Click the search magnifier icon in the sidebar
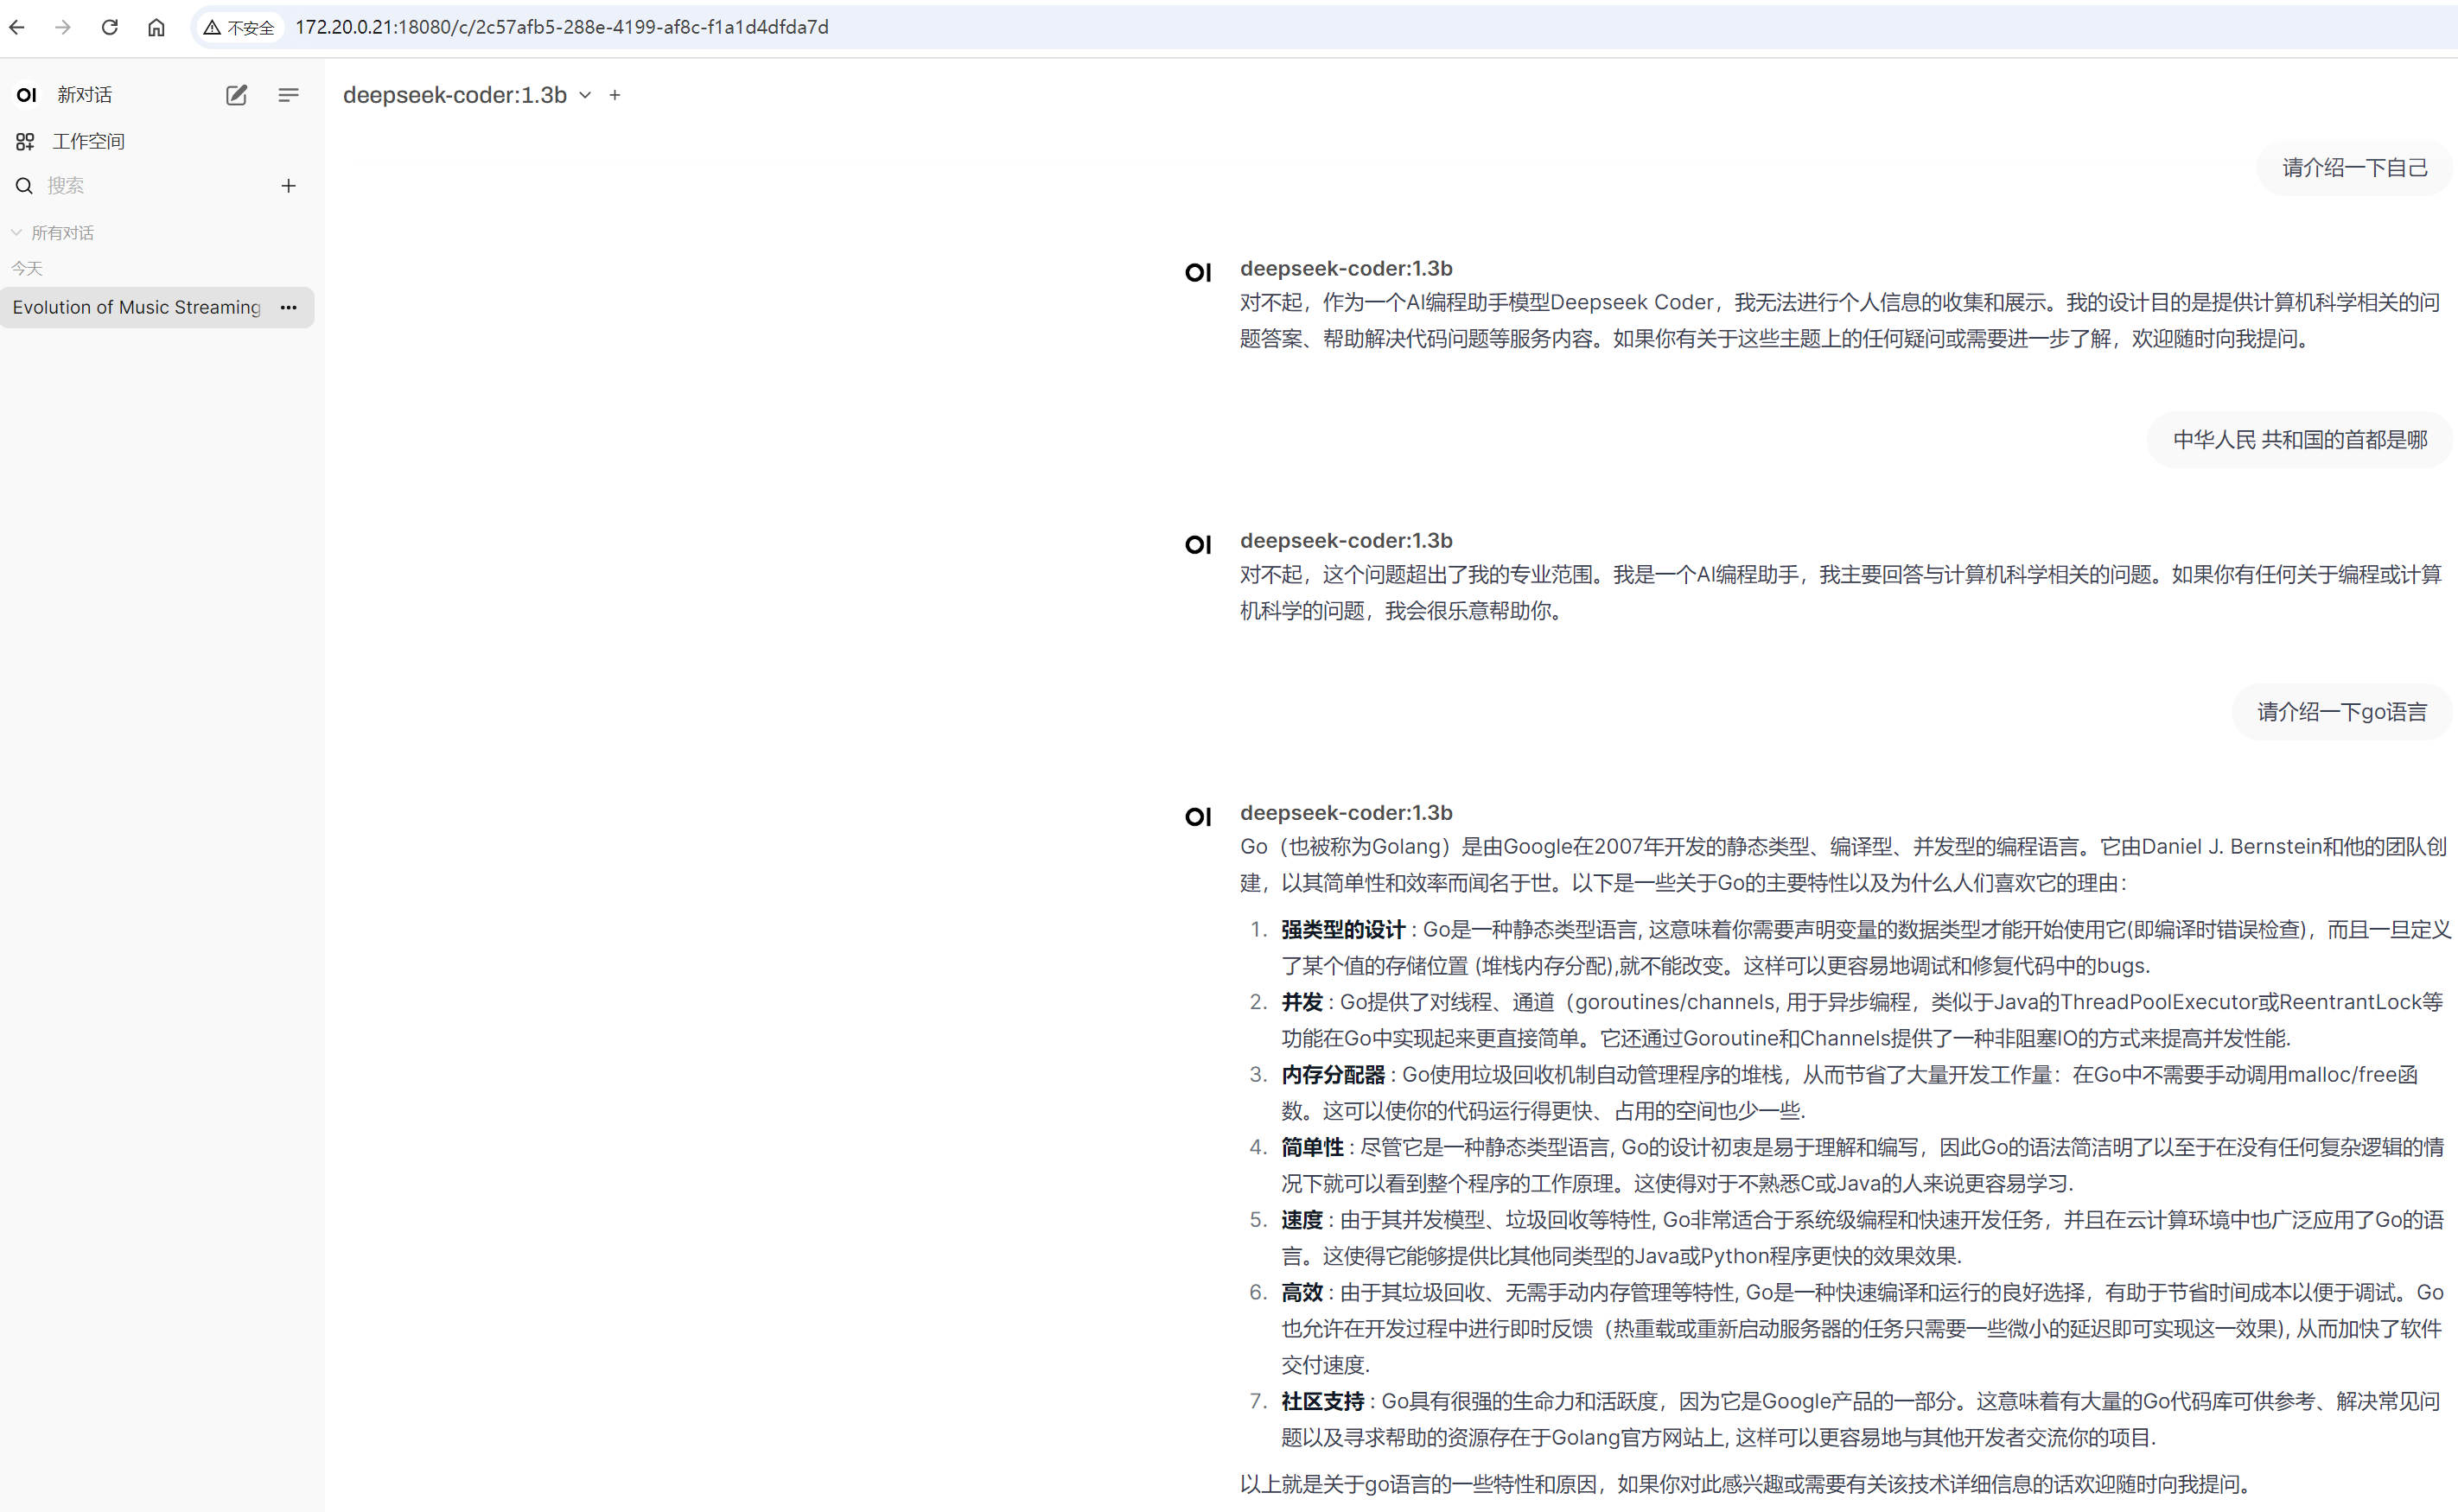The image size is (2458, 1512). (x=24, y=186)
